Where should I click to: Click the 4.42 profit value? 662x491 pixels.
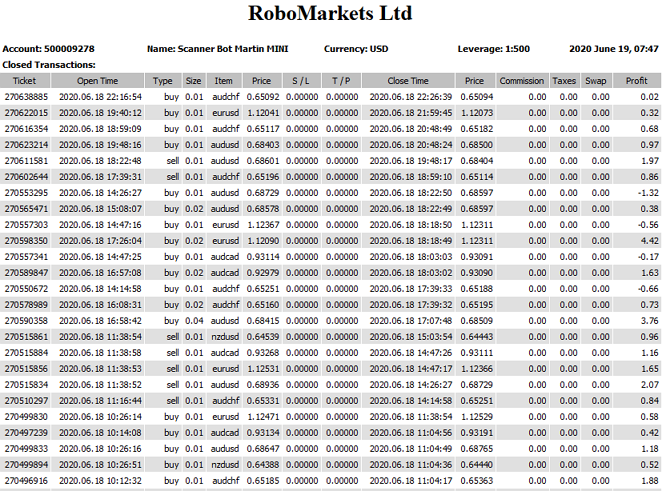[648, 241]
